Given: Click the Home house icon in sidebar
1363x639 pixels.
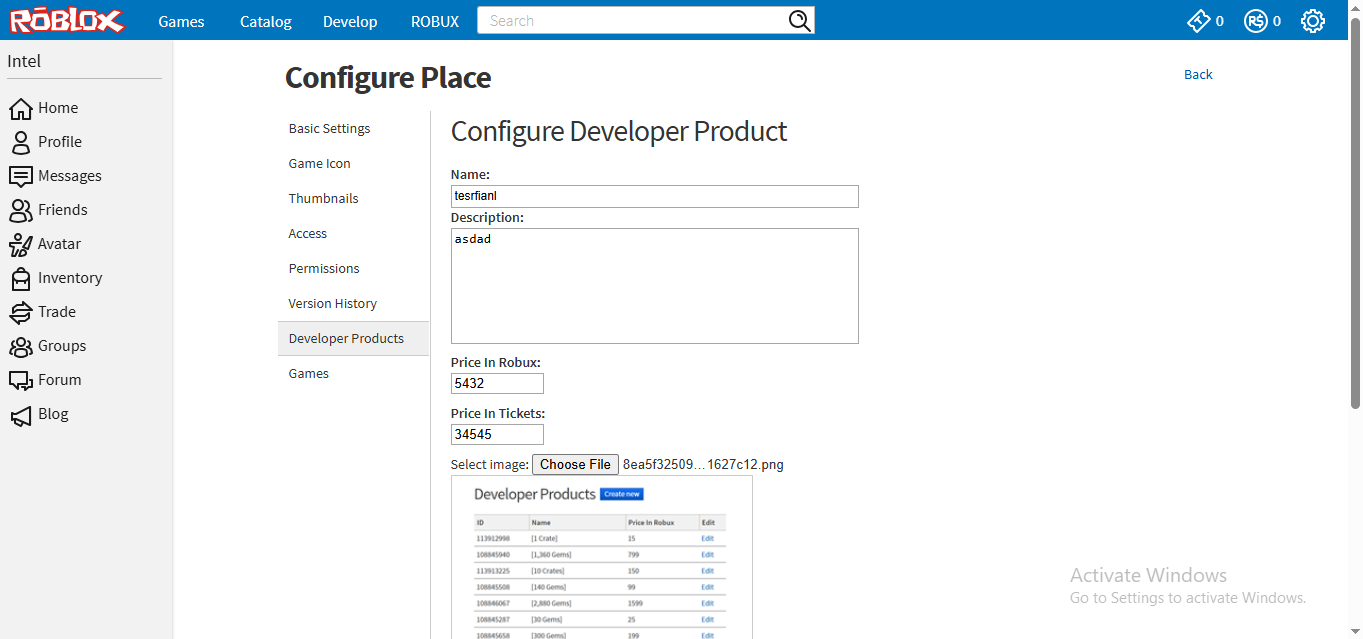Looking at the screenshot, I should click(21, 108).
